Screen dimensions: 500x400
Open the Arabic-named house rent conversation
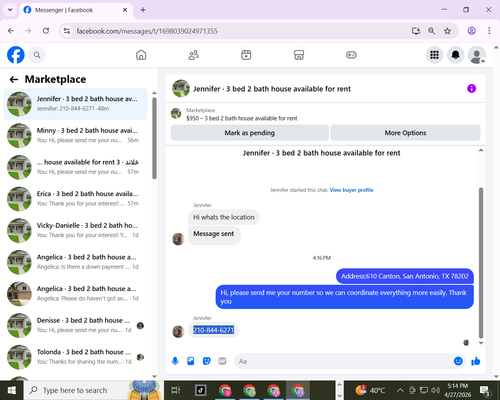point(75,167)
